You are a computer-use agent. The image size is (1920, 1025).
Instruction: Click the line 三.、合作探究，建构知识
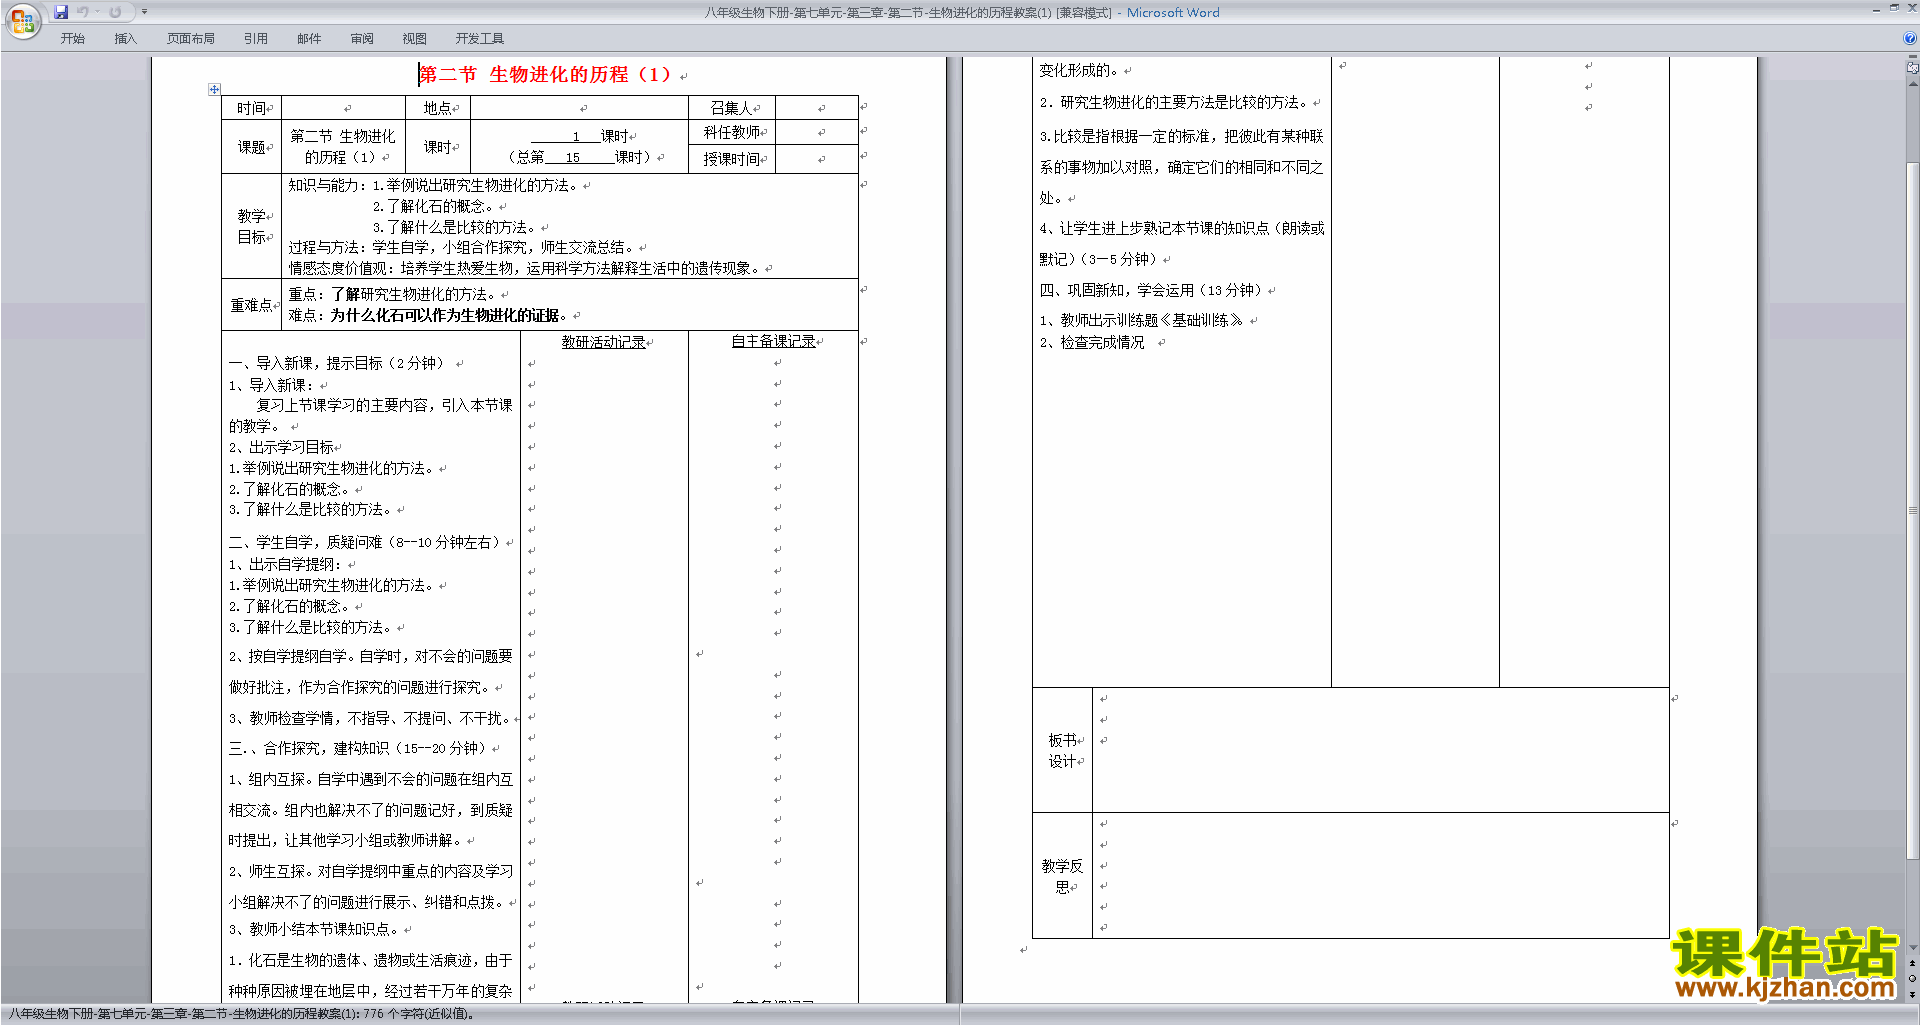point(358,748)
